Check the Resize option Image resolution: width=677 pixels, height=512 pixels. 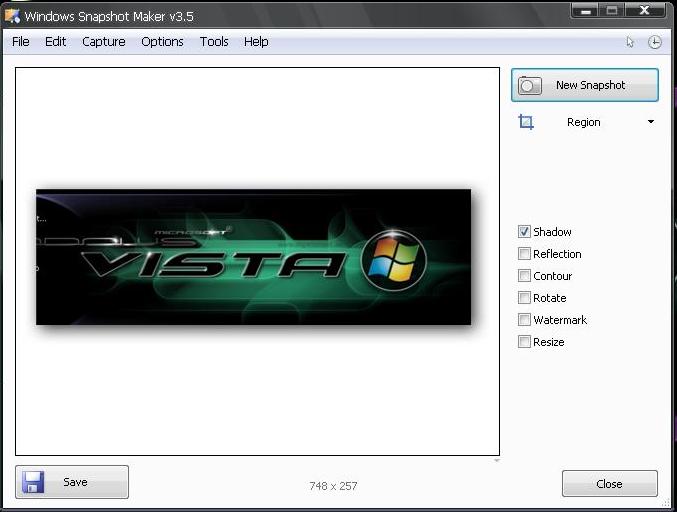[524, 342]
